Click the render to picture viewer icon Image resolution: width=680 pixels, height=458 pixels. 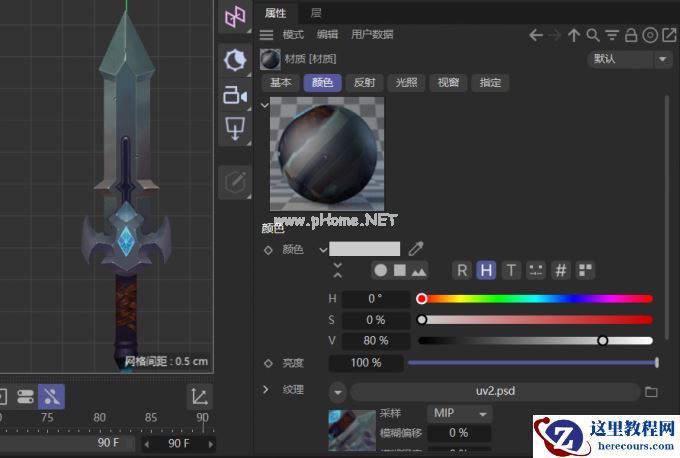pos(235,129)
